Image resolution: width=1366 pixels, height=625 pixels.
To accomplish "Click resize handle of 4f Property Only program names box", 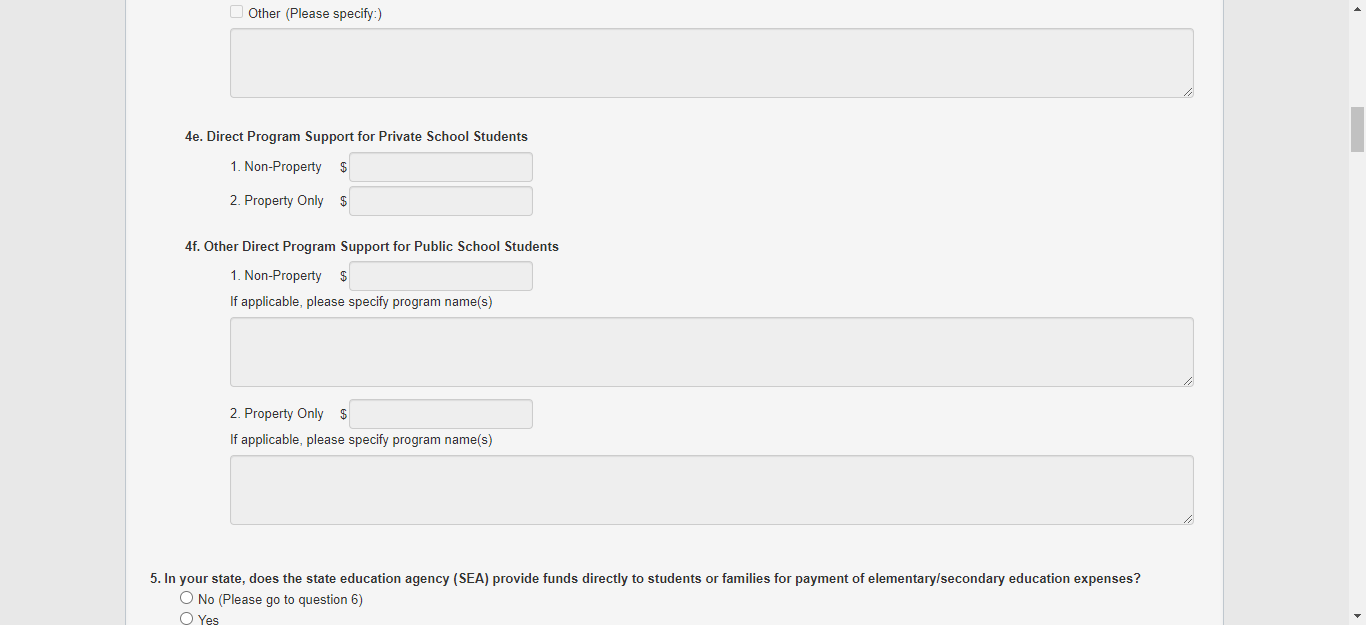I will 1188,519.
